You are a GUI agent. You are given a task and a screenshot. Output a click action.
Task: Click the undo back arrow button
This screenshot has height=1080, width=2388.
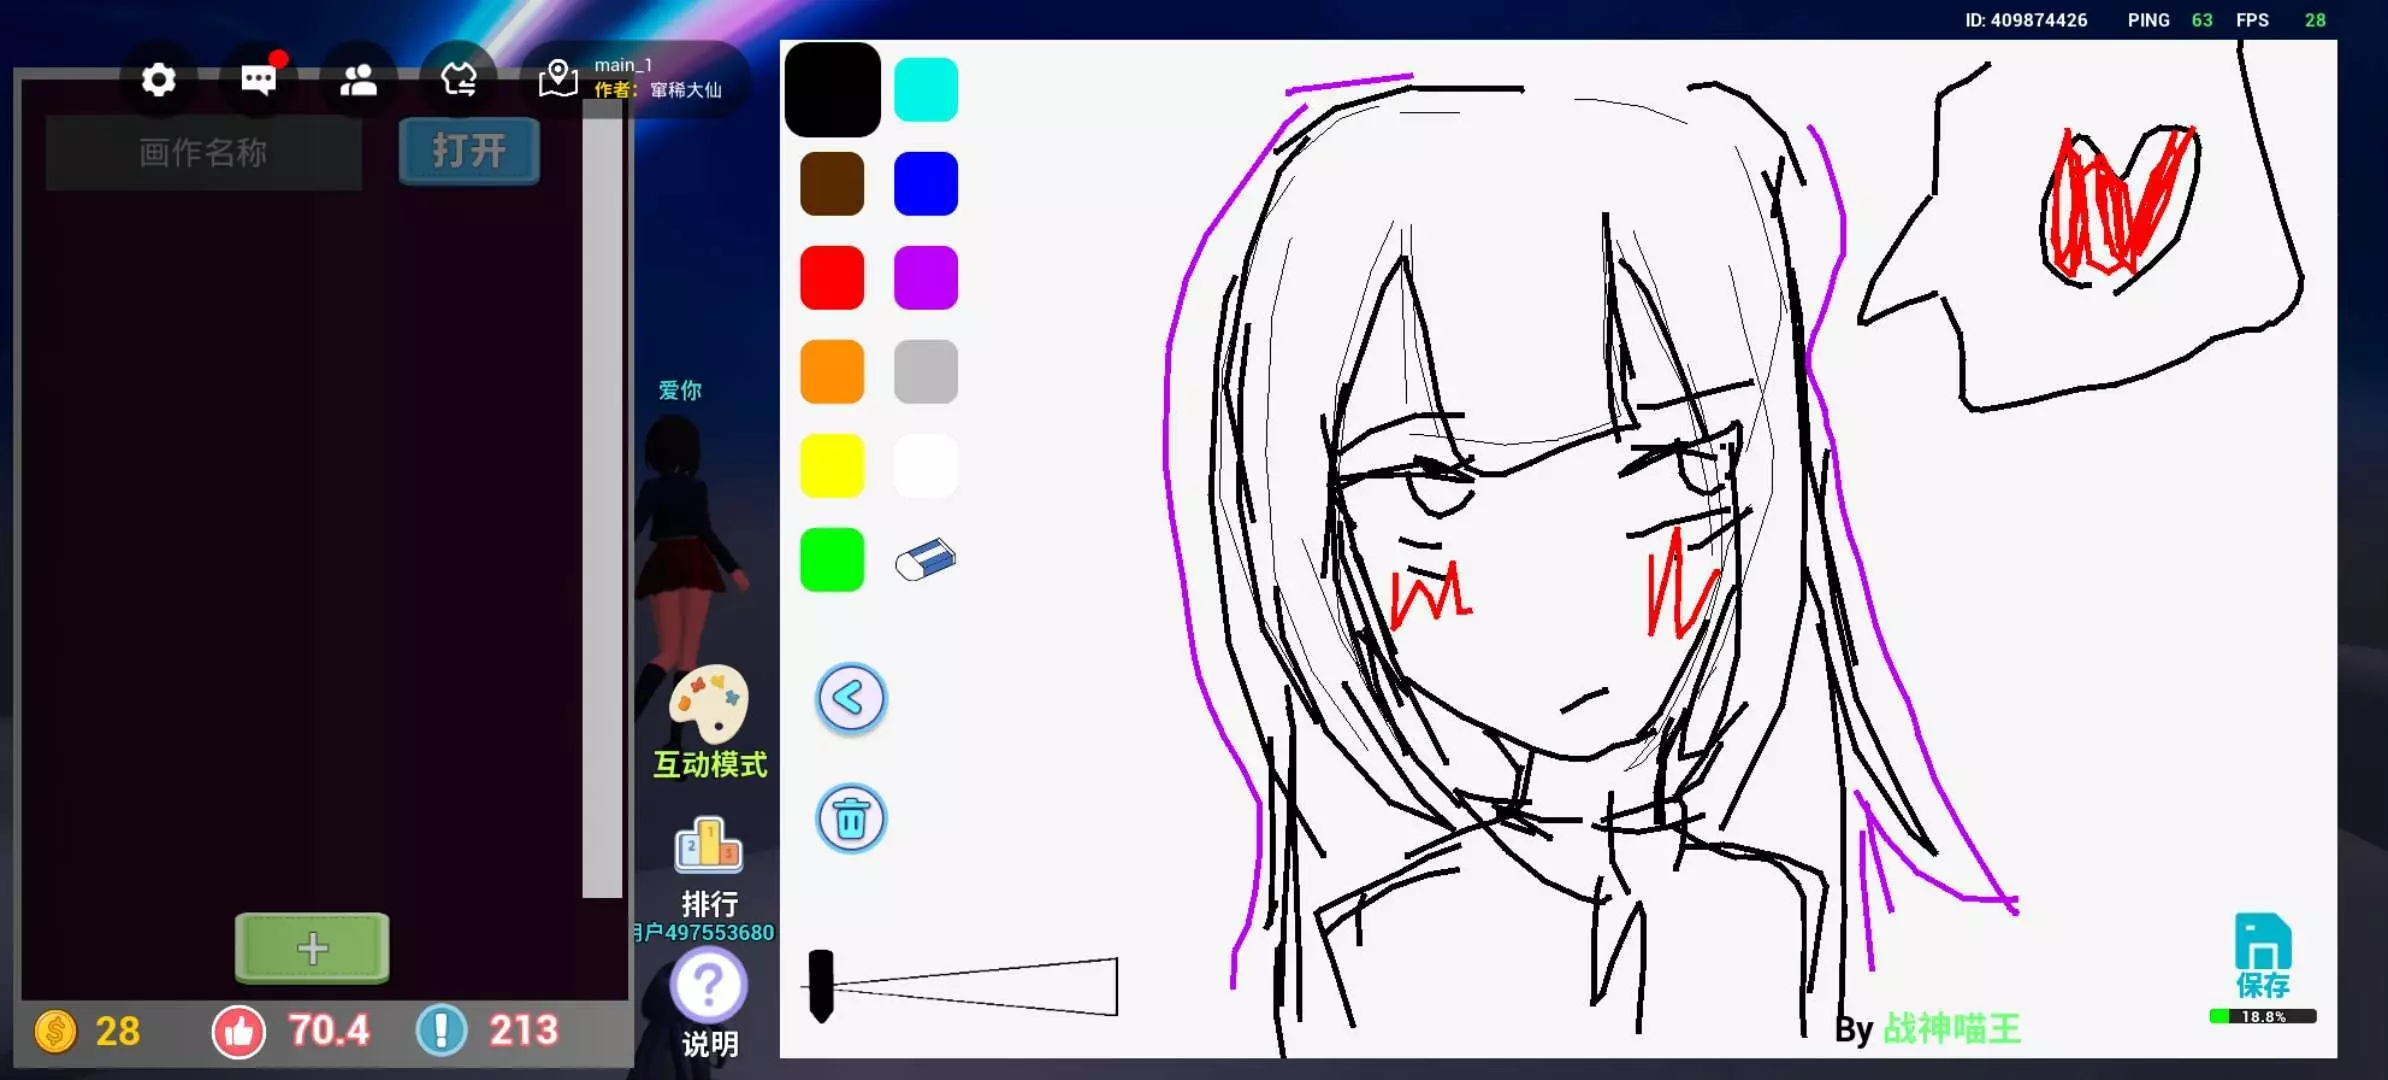(851, 698)
